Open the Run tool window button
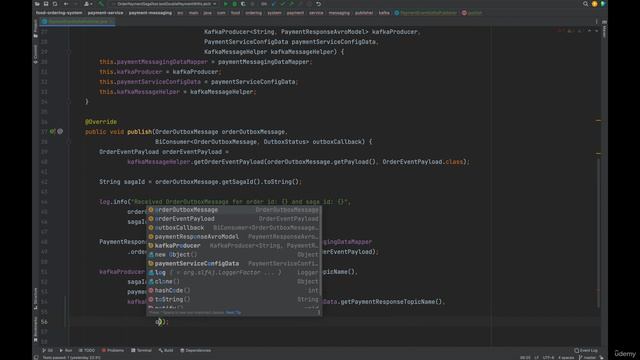This screenshot has width=640, height=360. point(66,350)
